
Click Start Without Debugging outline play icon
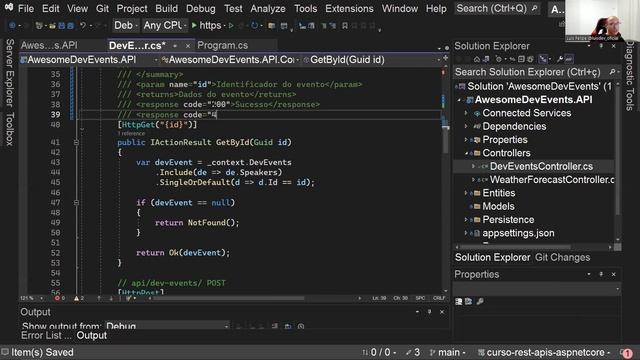pyautogui.click(x=231, y=25)
